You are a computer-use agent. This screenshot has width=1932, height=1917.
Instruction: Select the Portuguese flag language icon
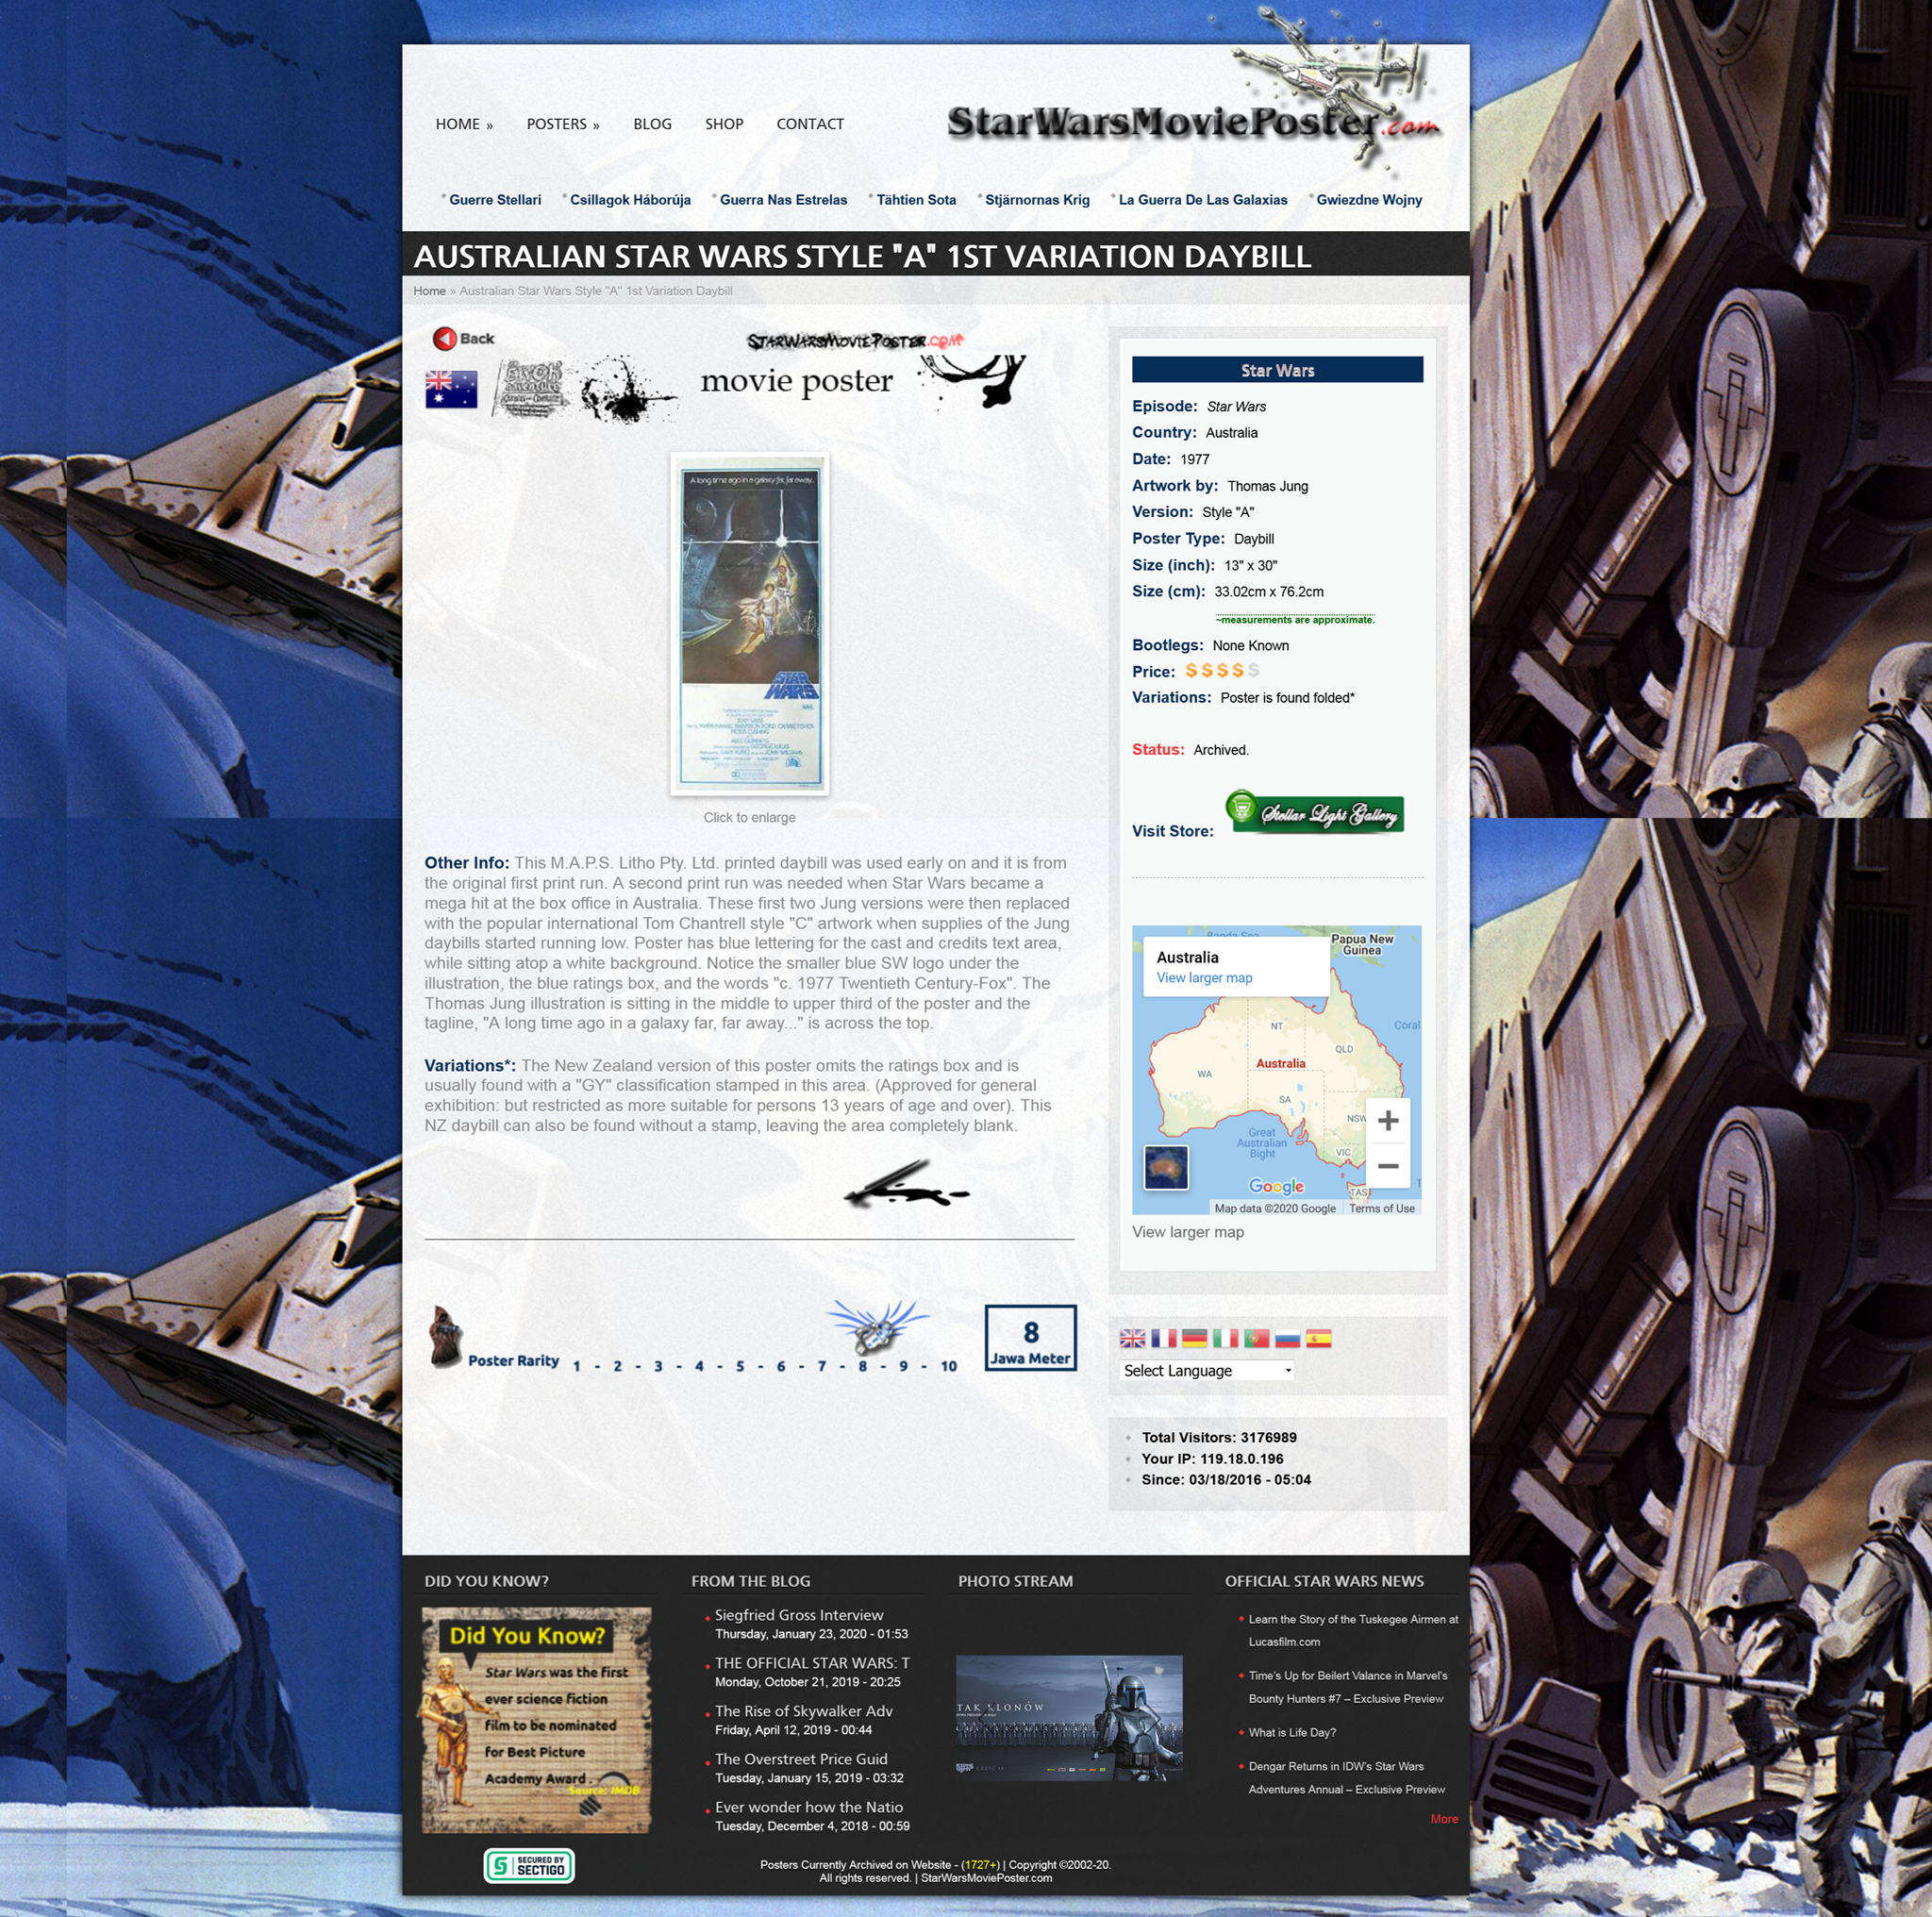click(1256, 1338)
